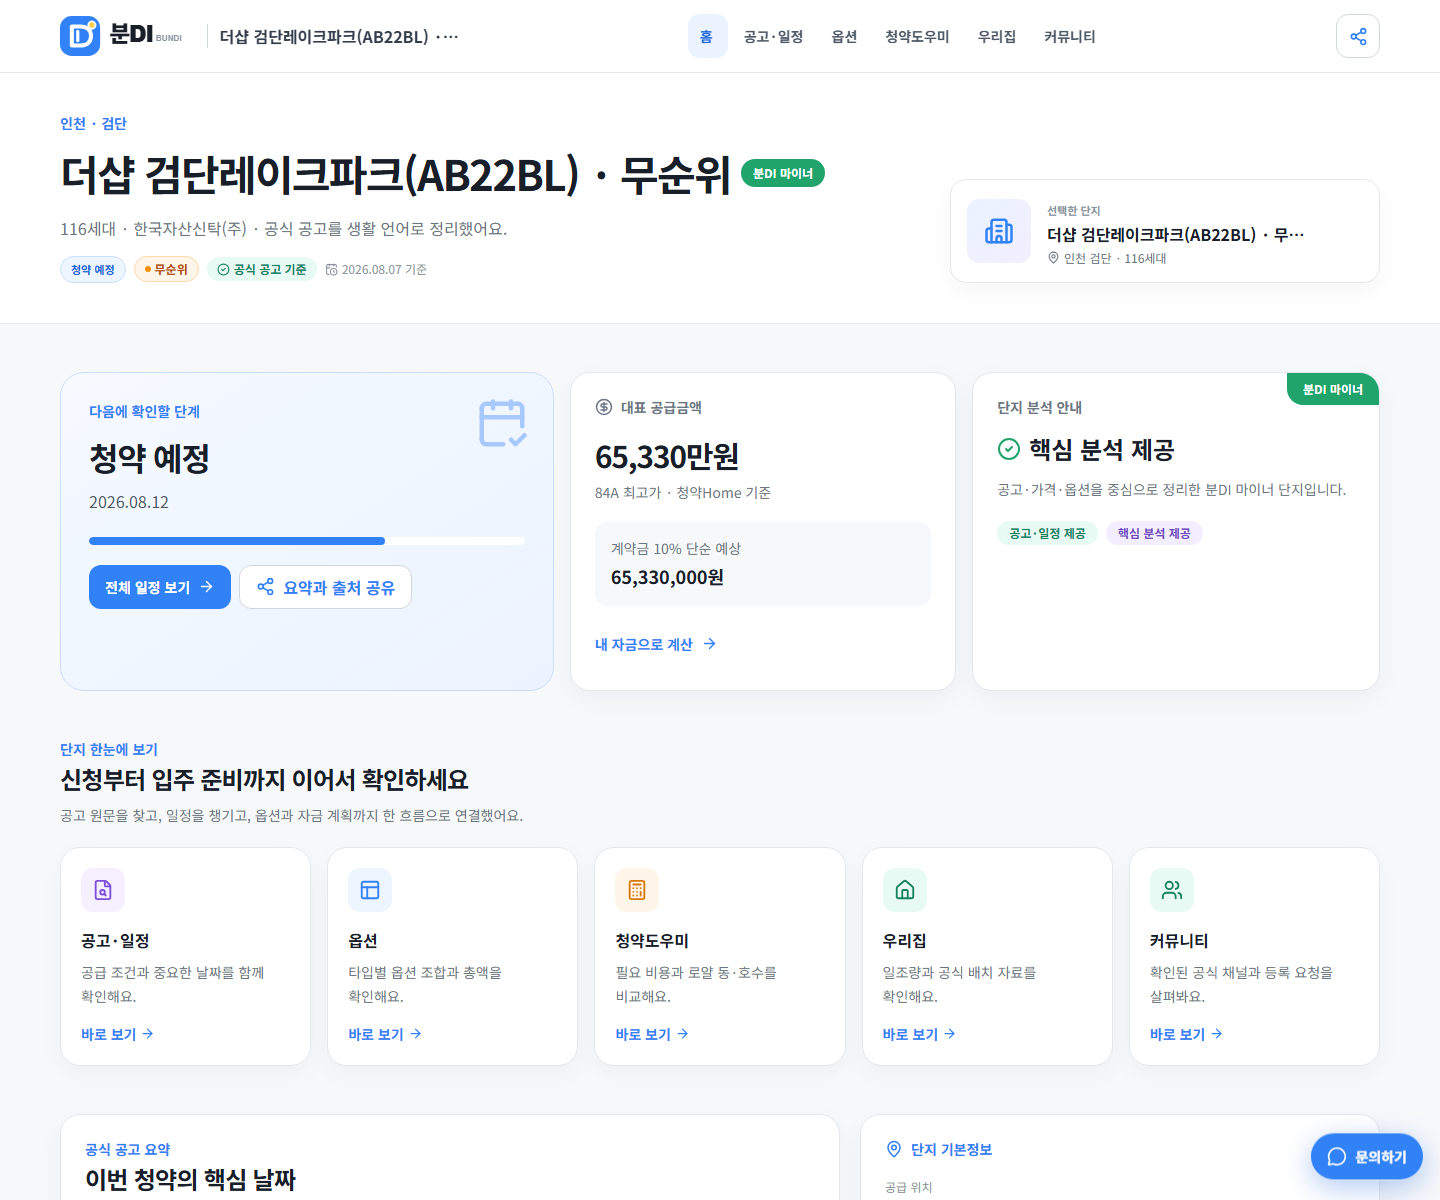The image size is (1440, 1200).
Task: Click the calendar icon beside 2026.08.07 기준
Action: click(332, 270)
